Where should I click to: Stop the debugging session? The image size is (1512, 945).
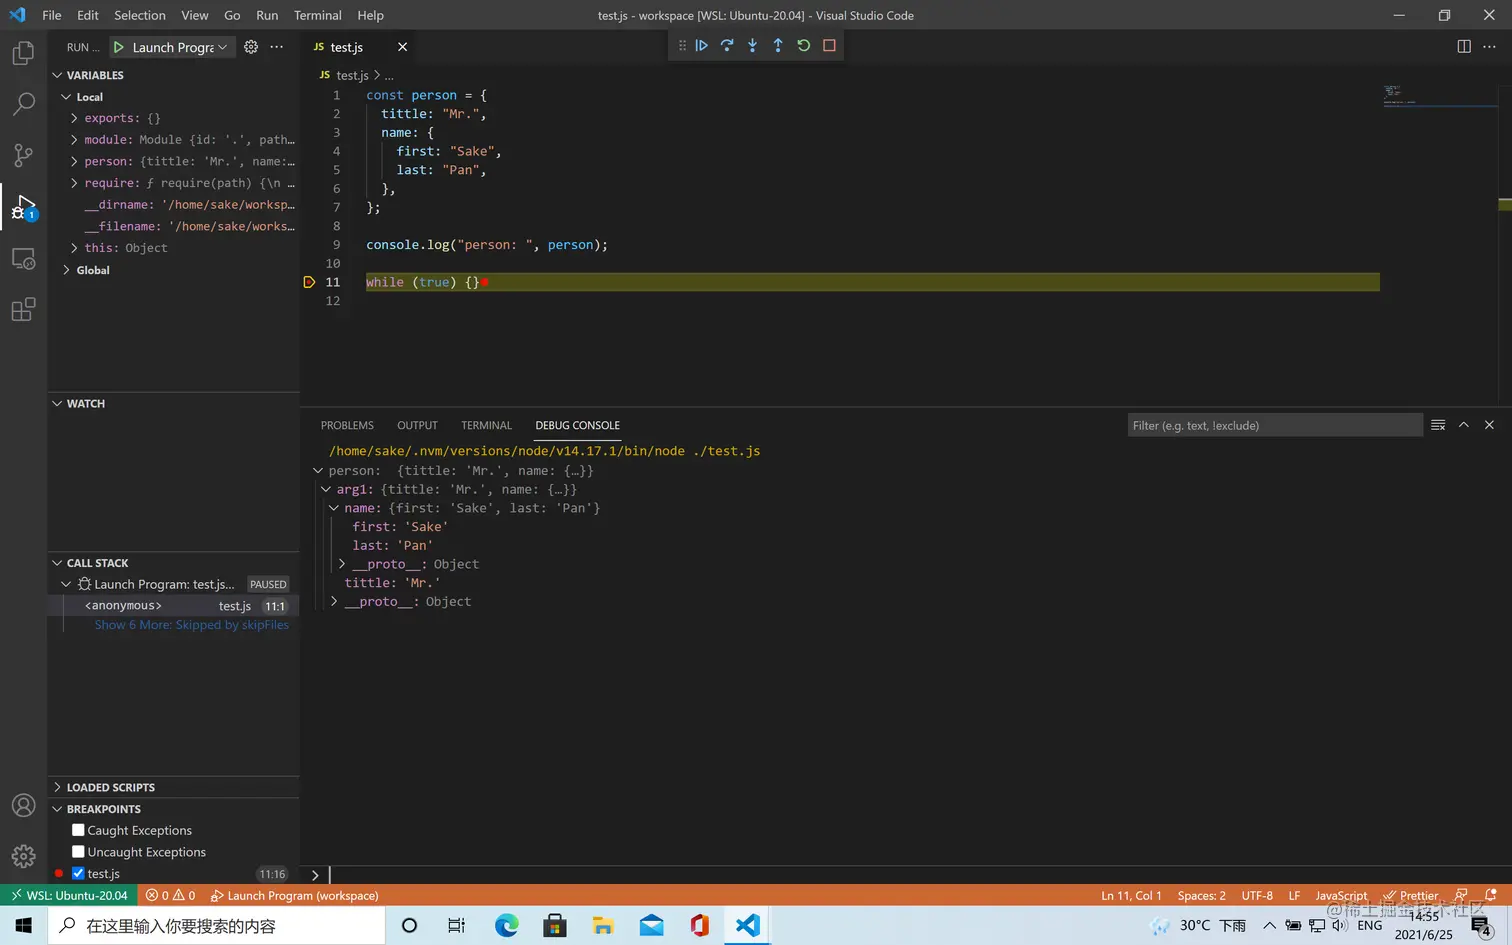click(x=829, y=46)
